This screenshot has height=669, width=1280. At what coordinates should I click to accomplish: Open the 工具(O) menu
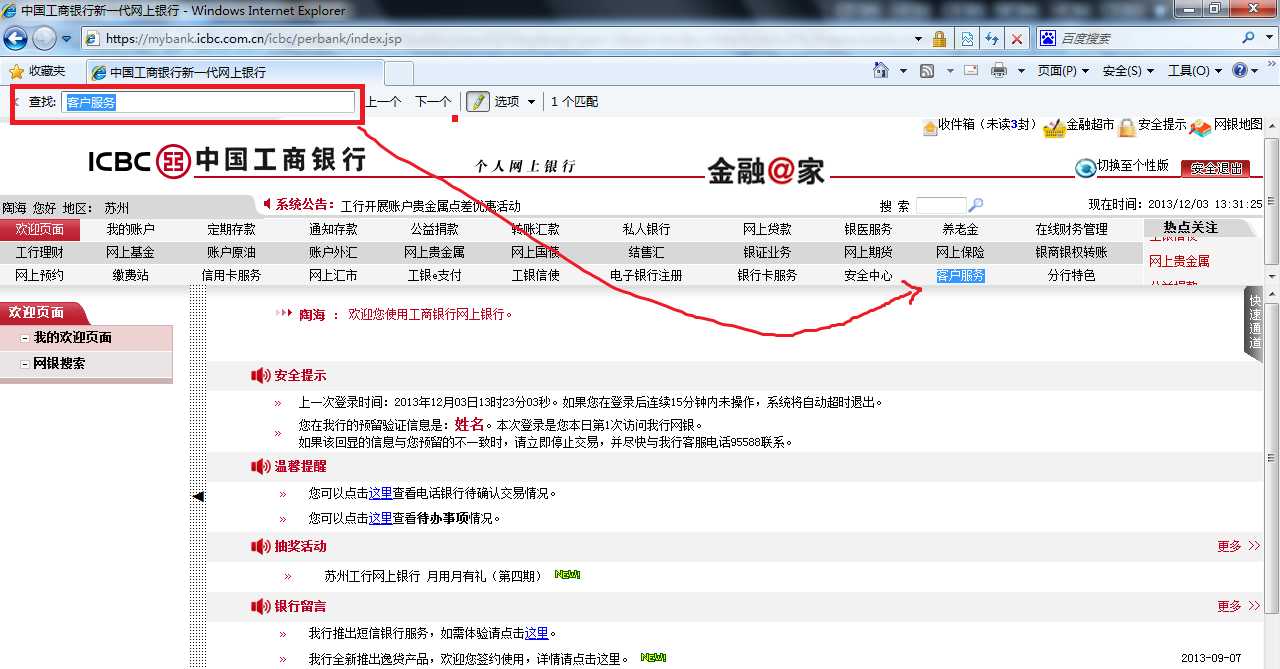1194,71
